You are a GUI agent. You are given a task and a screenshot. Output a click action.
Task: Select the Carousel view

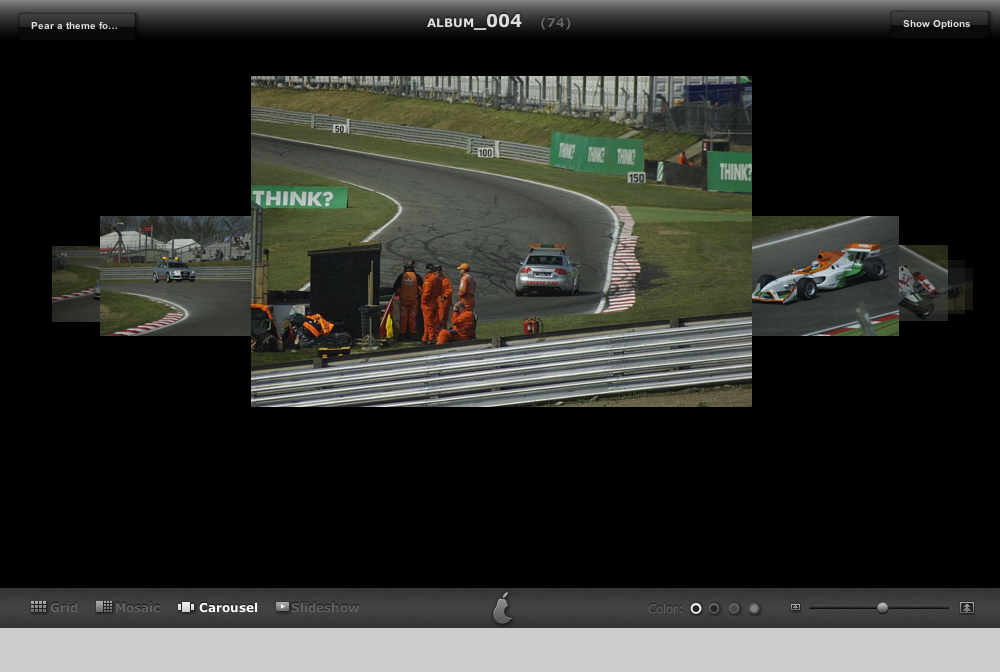[x=217, y=608]
